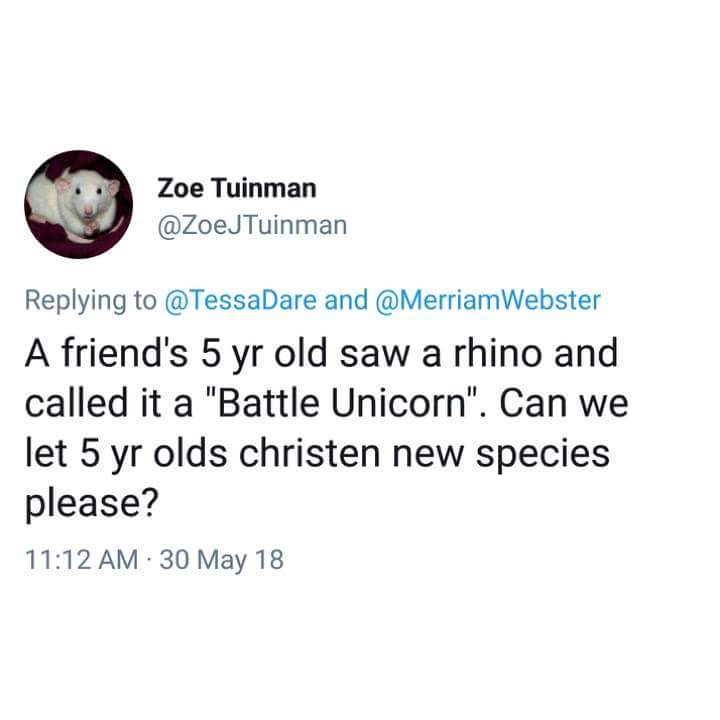720x720 pixels.
Task: Click "A friend's" at the tweet start
Action: point(107,353)
